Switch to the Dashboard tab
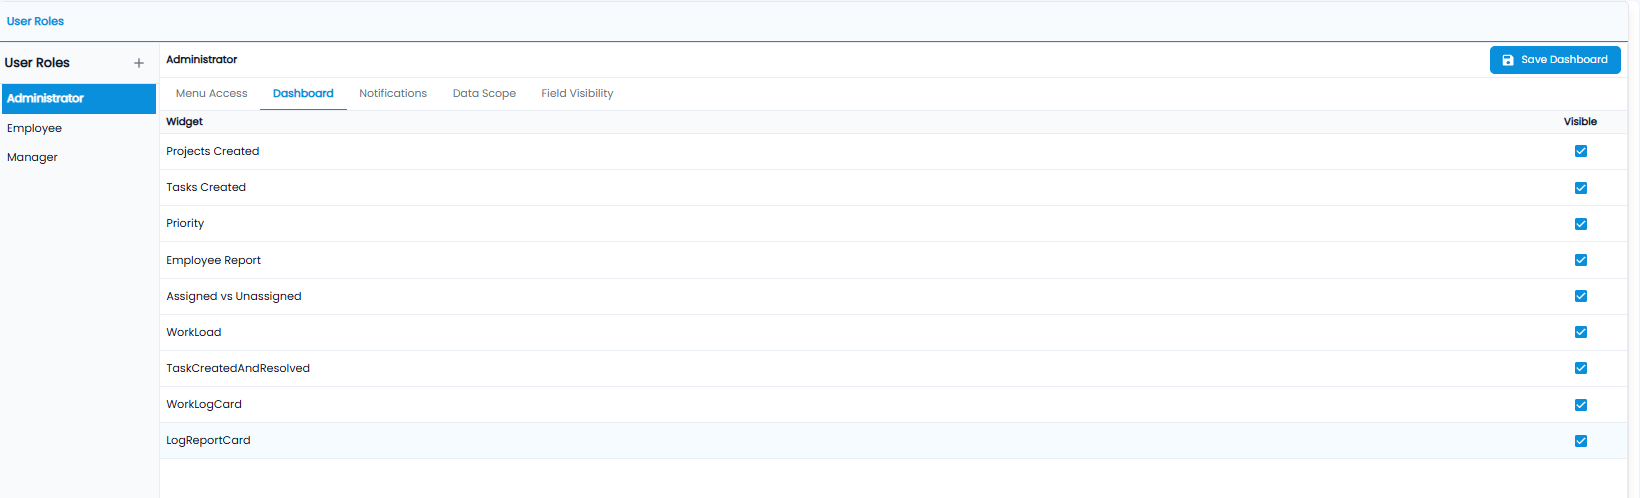 (303, 93)
